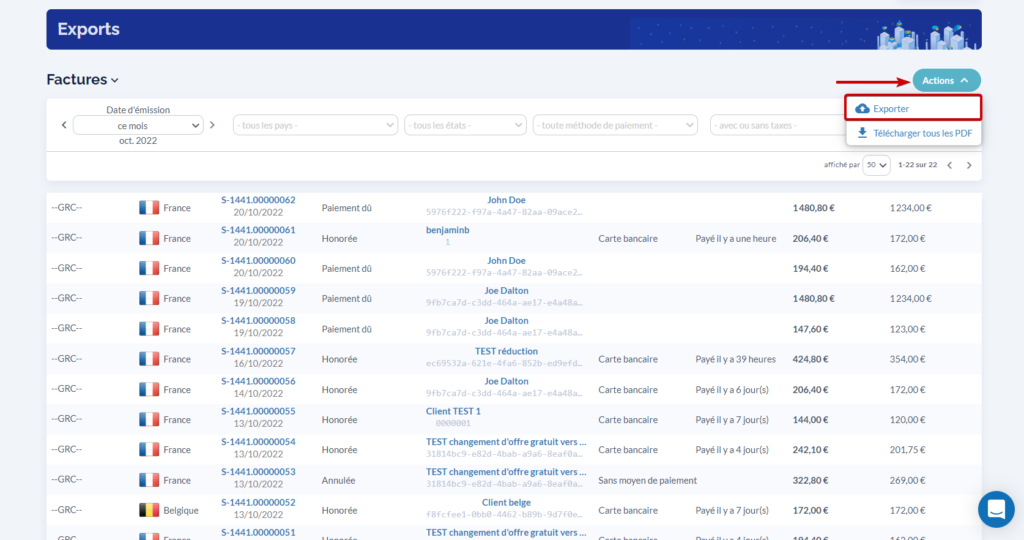Click the cloud upload icon beside Exporter

tap(862, 108)
